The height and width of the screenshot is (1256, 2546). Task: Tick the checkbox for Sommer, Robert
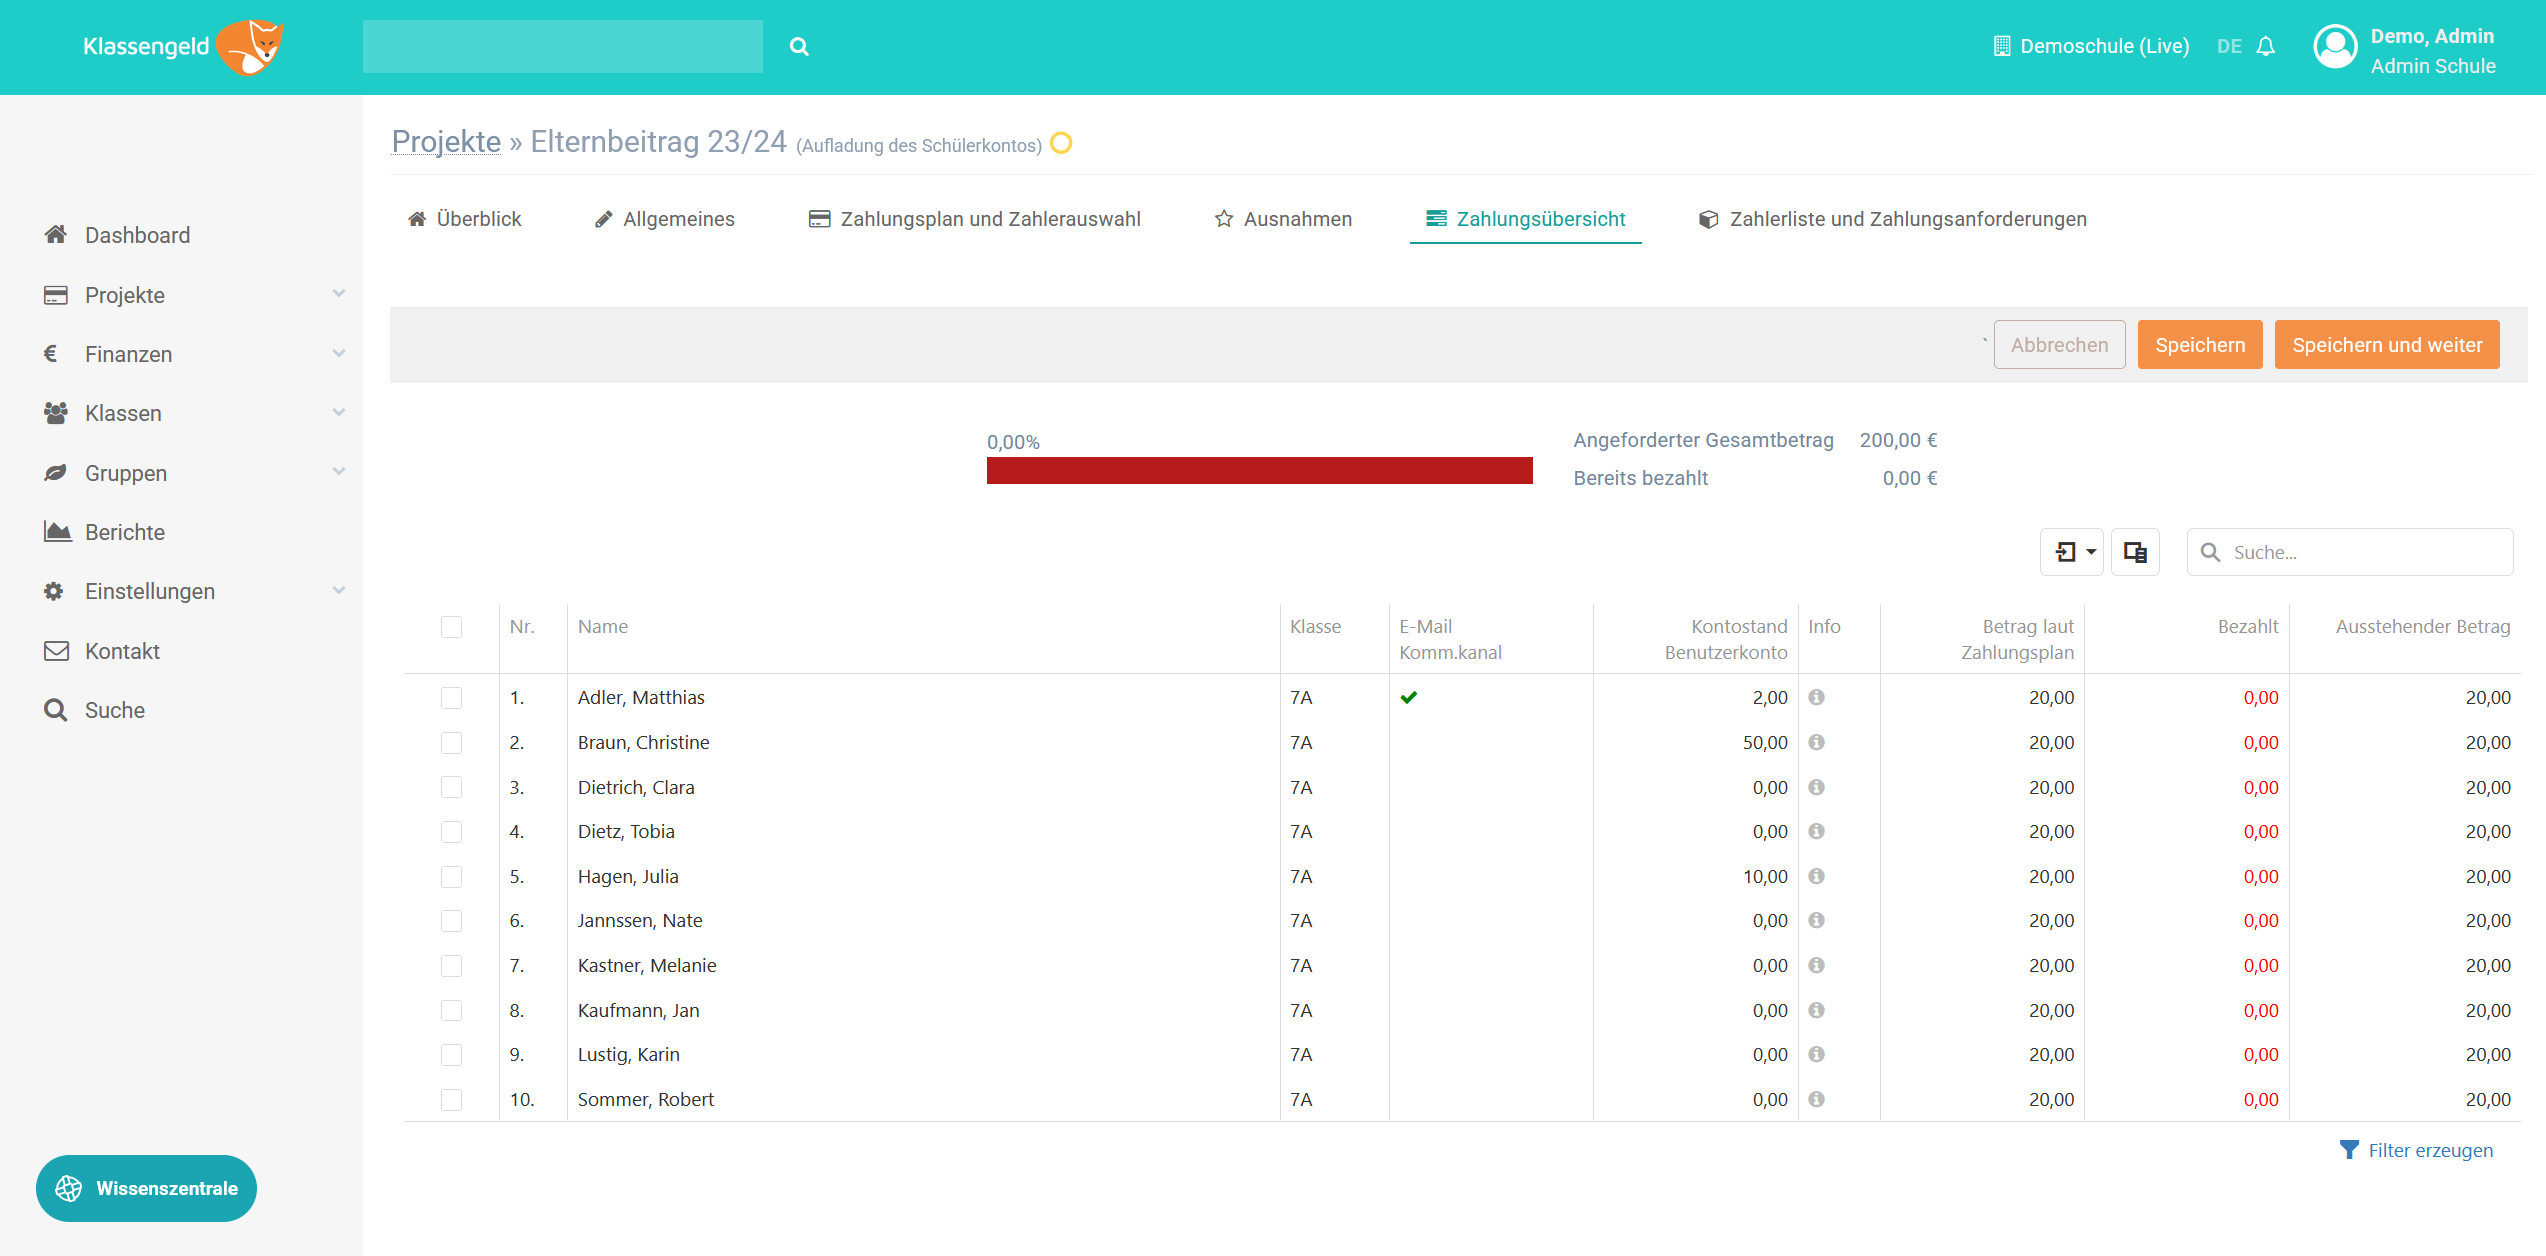(x=451, y=1100)
